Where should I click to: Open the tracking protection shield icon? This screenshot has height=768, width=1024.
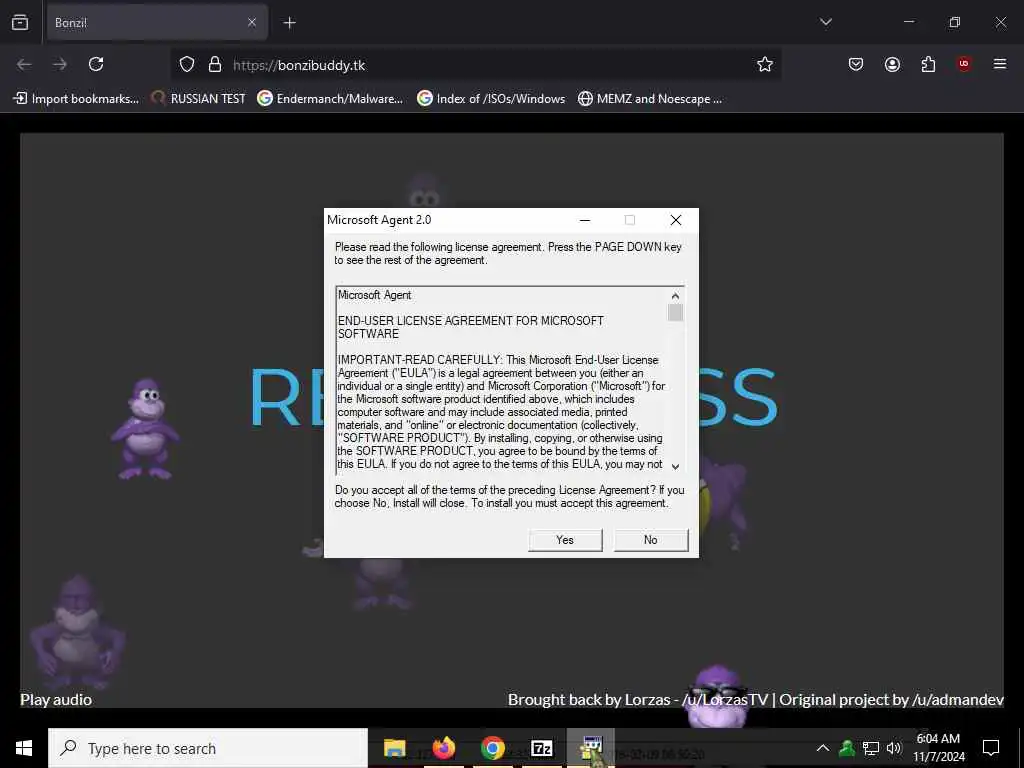[x=187, y=65]
